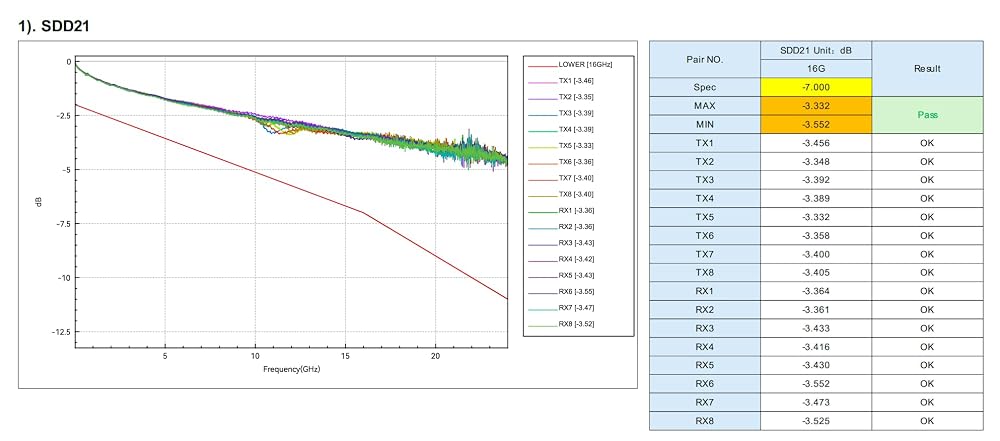Click the TX5 row label in table
Screen dimensions: 1000x441
pos(705,217)
